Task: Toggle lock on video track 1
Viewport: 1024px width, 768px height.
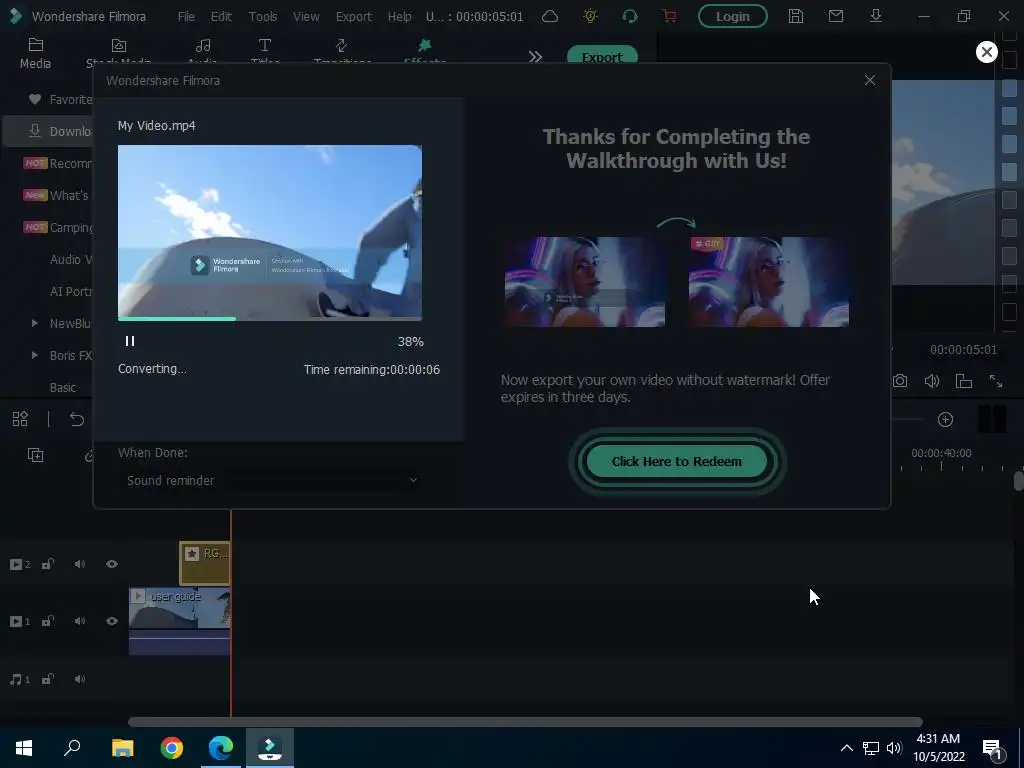Action: tap(48, 621)
